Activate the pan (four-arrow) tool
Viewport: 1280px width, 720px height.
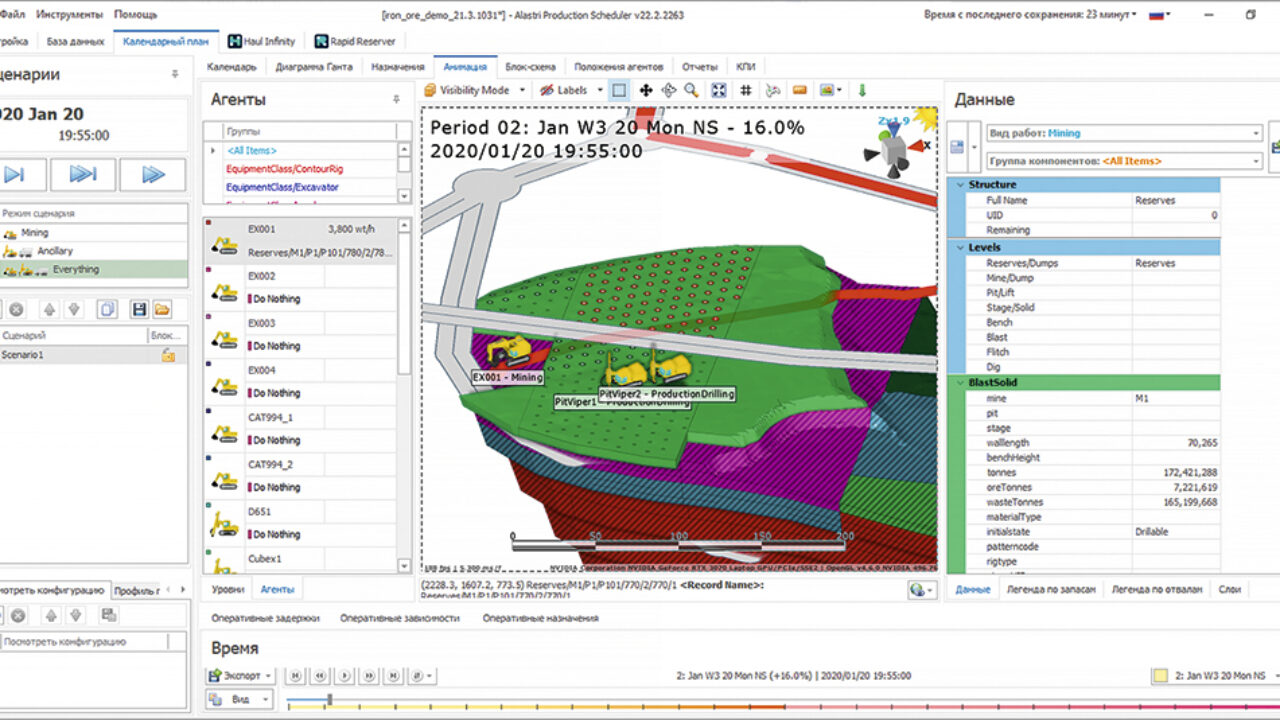pyautogui.click(x=646, y=90)
